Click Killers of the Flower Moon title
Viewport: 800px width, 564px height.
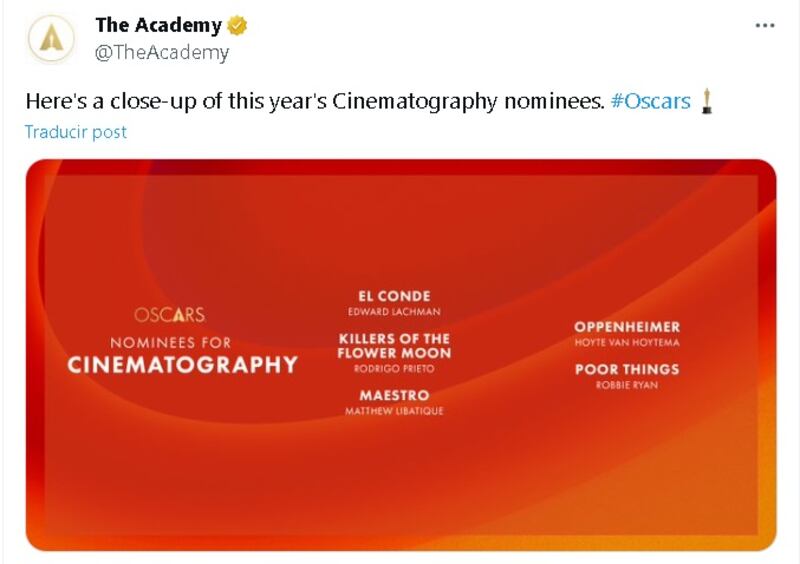point(394,346)
